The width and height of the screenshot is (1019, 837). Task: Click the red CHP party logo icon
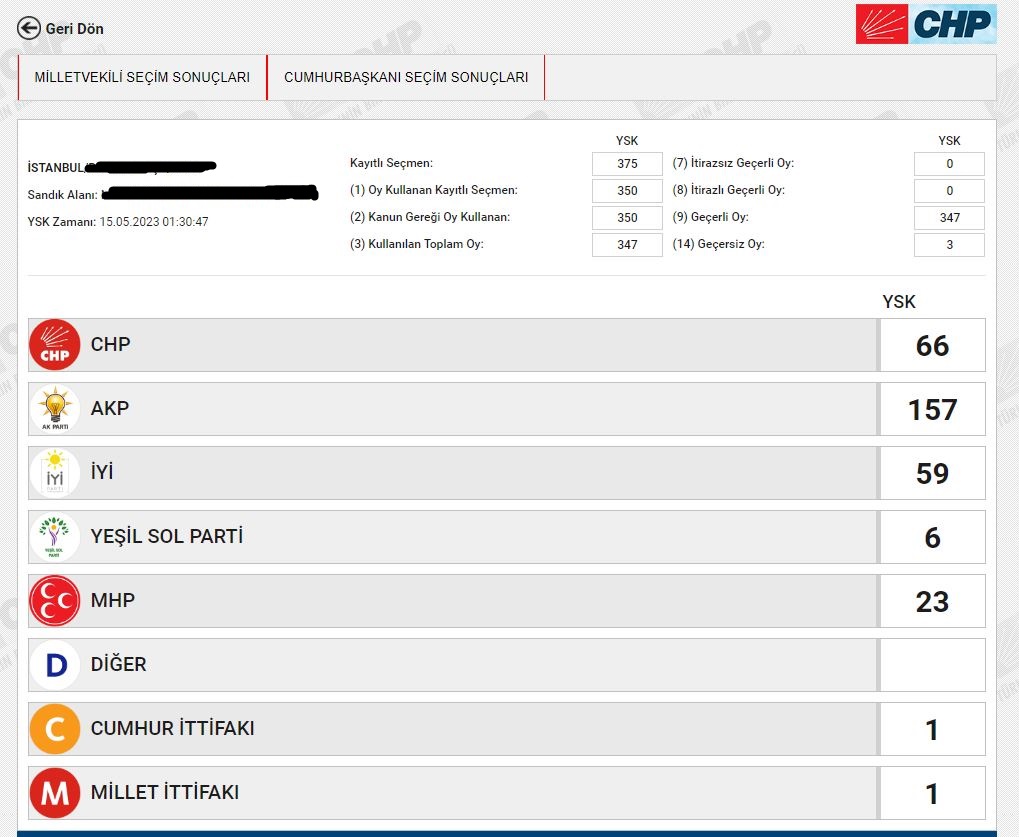[x=55, y=345]
